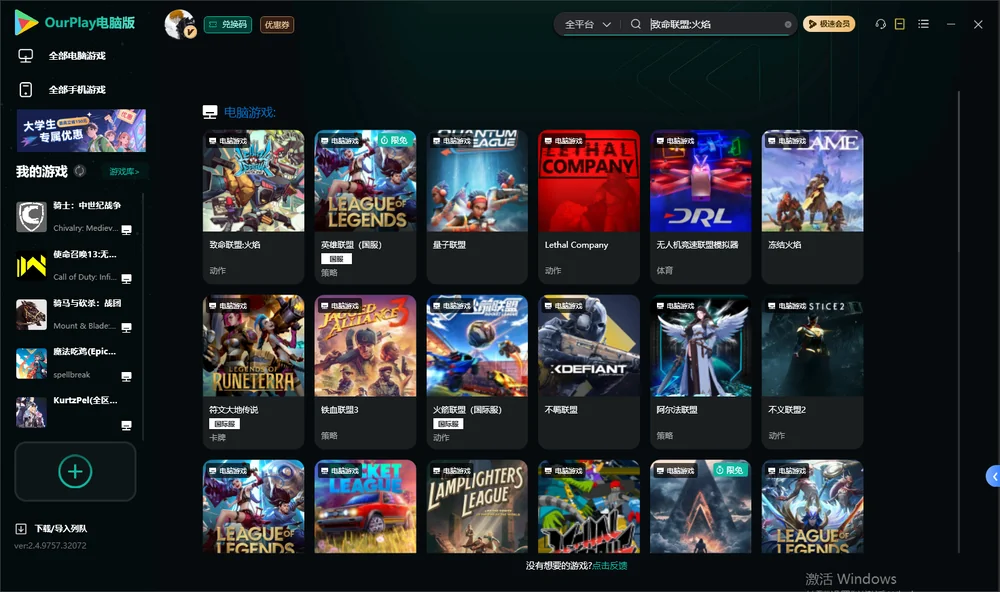Select KurtzPel in my games list

pos(75,412)
